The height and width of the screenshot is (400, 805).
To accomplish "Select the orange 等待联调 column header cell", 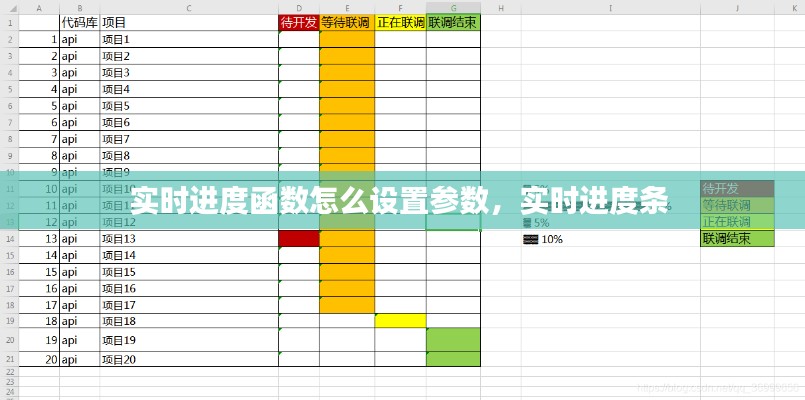I will tap(346, 22).
